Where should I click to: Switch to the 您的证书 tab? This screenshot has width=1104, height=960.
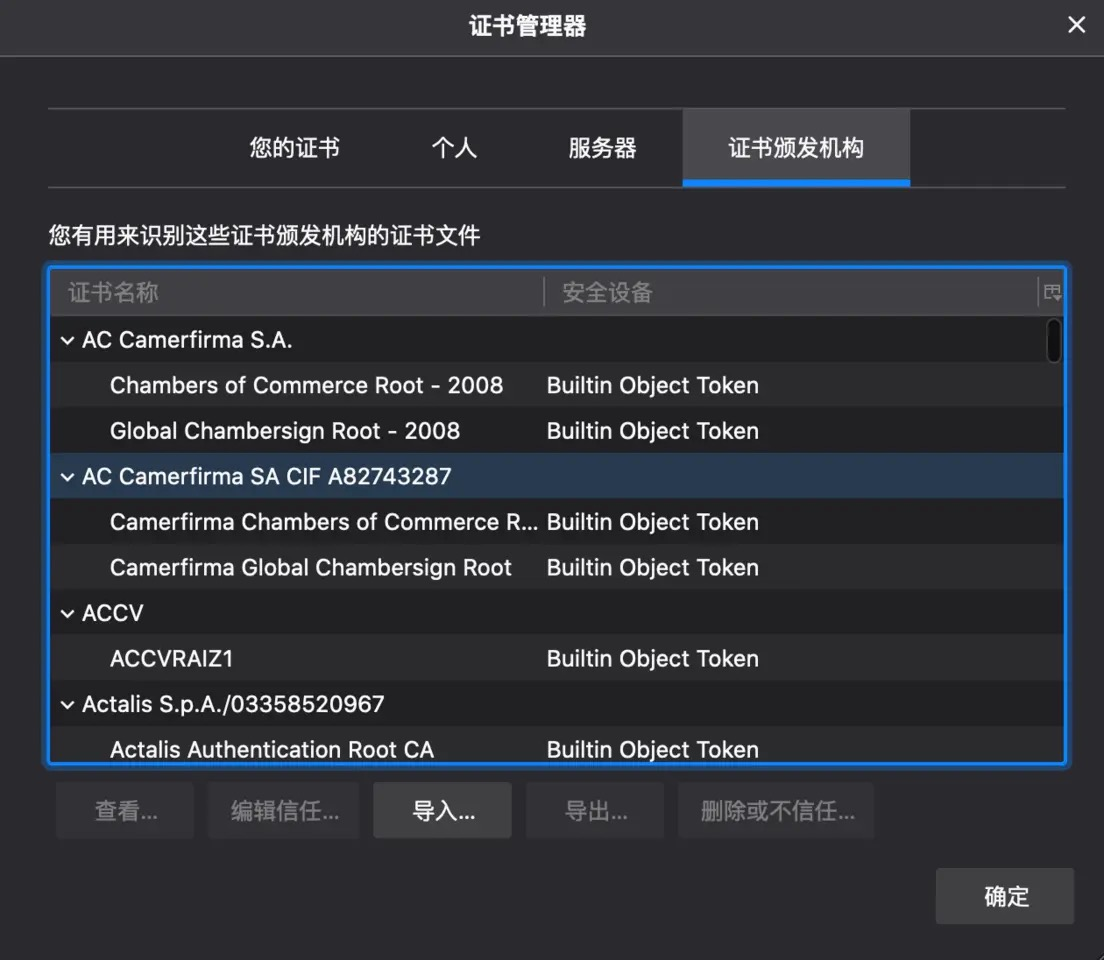294,148
